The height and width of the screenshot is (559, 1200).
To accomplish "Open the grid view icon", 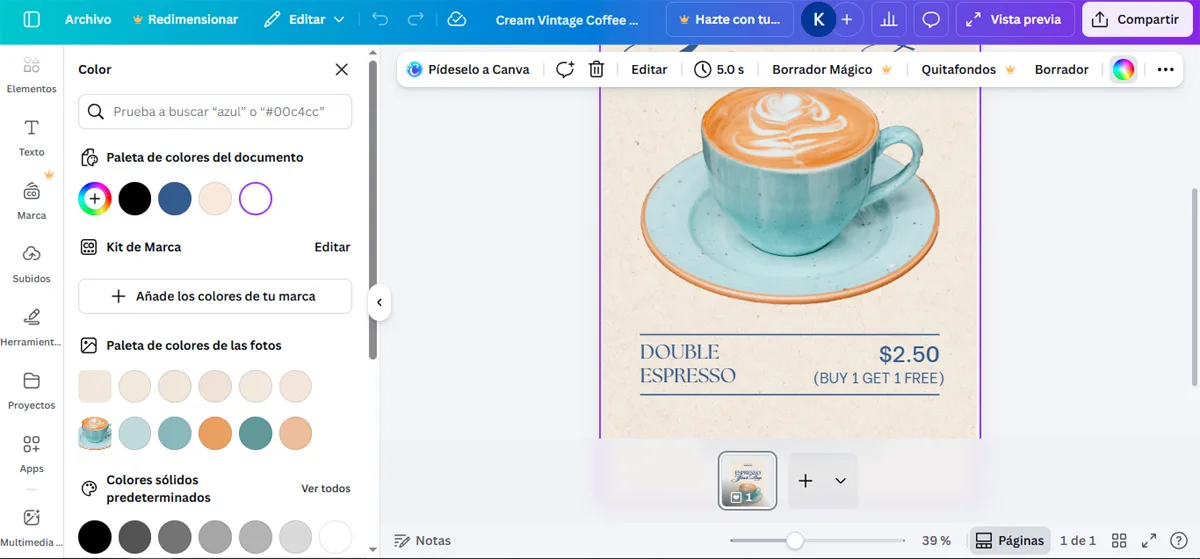I will (x=1120, y=540).
